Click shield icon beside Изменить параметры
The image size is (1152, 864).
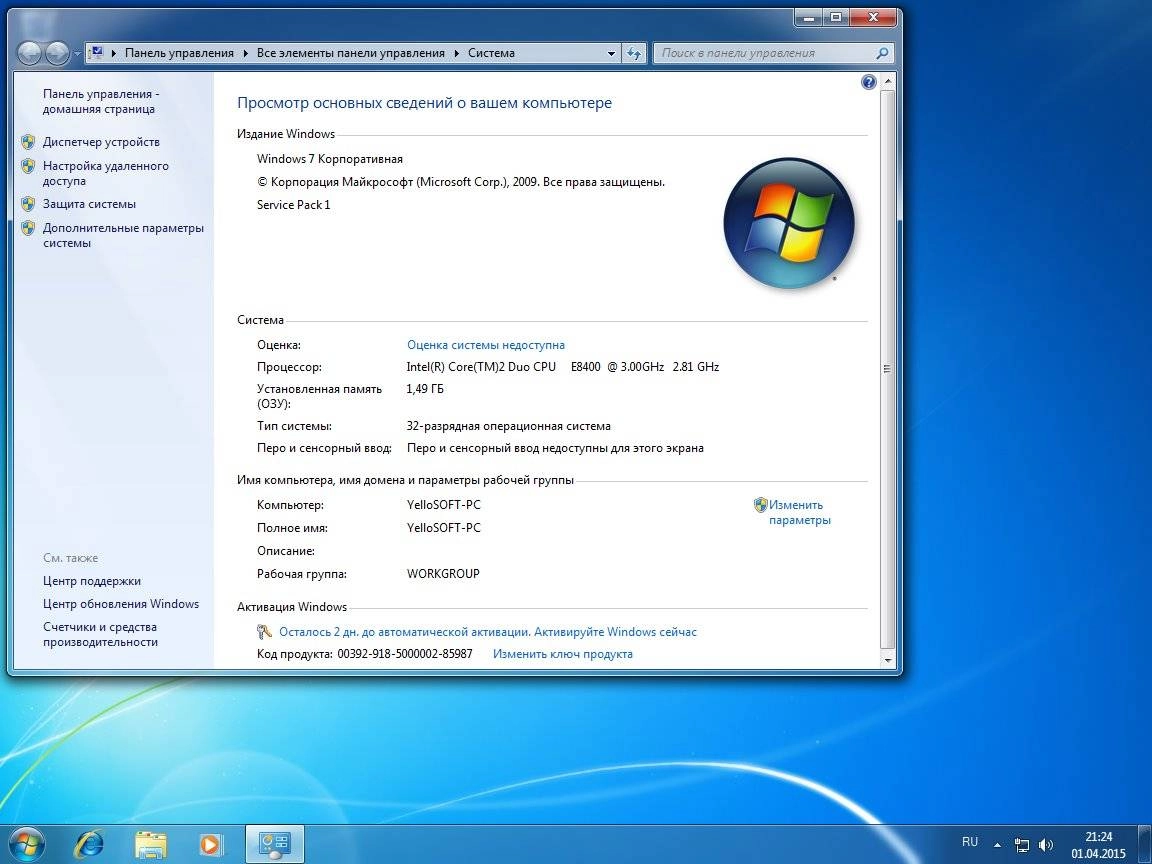click(x=760, y=505)
